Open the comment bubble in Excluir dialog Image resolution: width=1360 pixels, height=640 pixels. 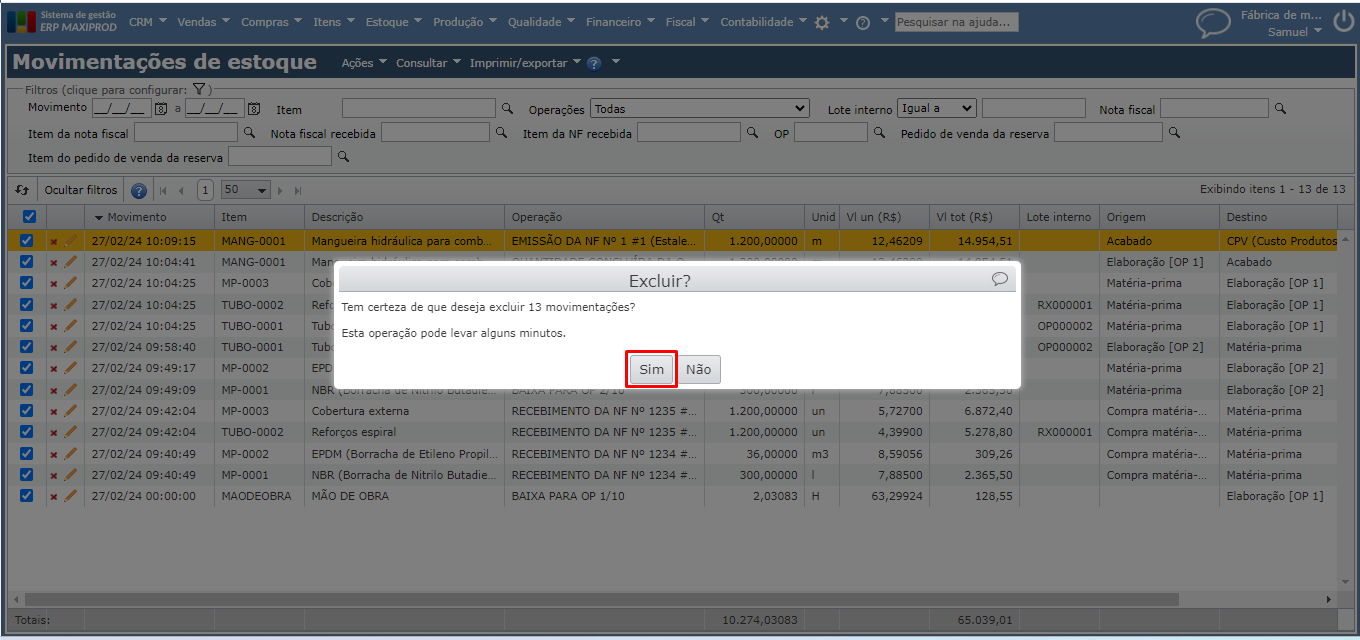tap(999, 279)
